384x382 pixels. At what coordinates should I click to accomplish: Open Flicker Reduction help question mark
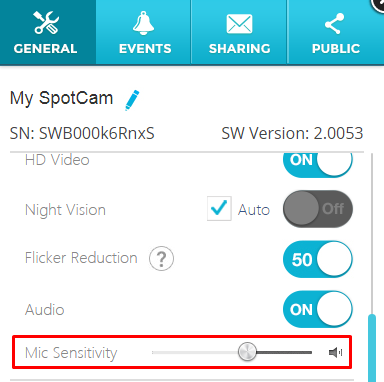click(161, 258)
